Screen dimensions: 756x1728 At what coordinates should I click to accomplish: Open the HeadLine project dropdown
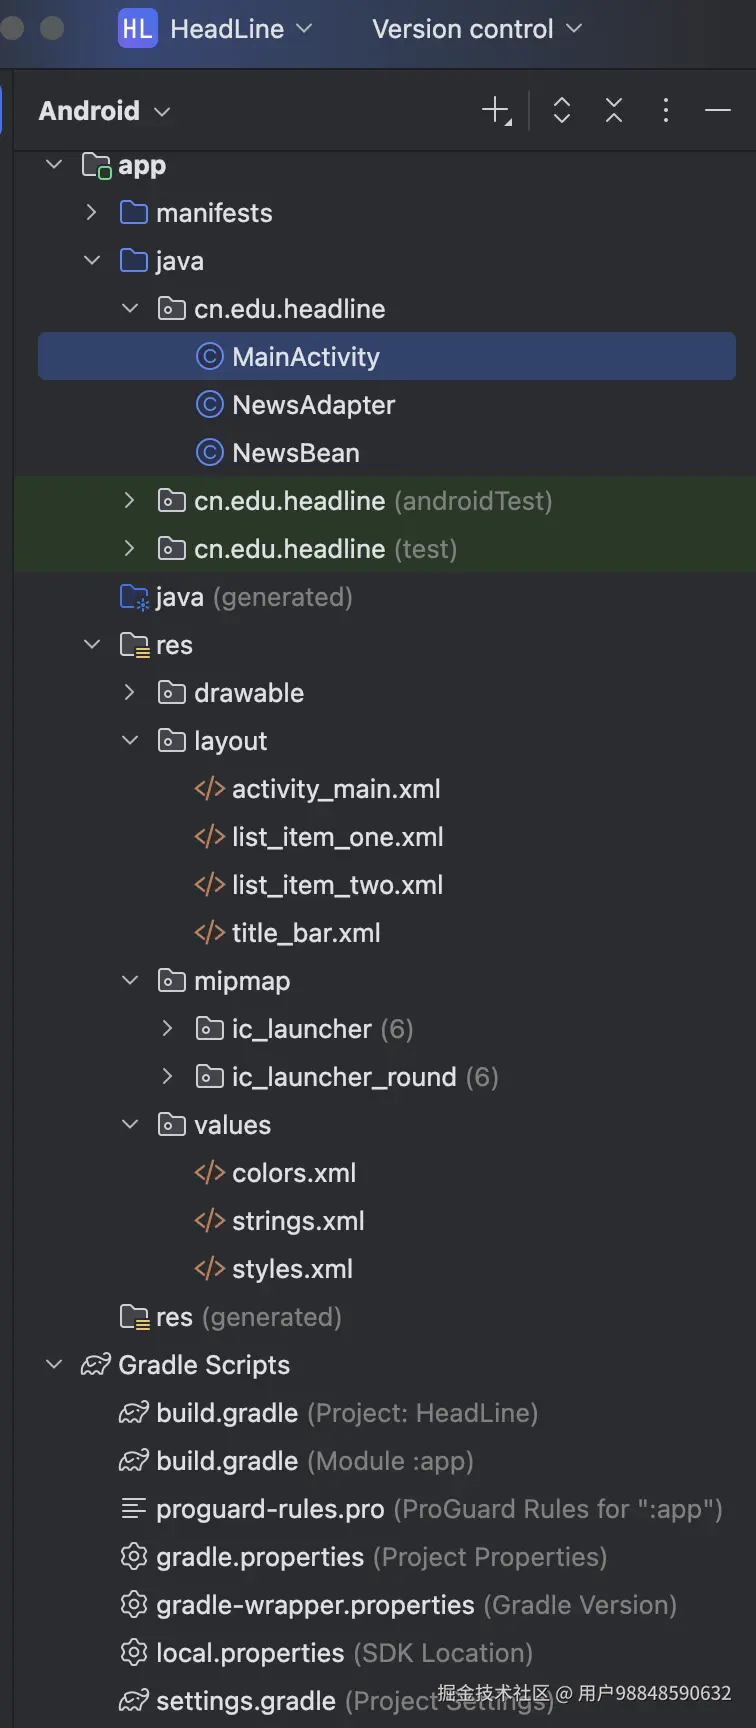click(x=241, y=29)
